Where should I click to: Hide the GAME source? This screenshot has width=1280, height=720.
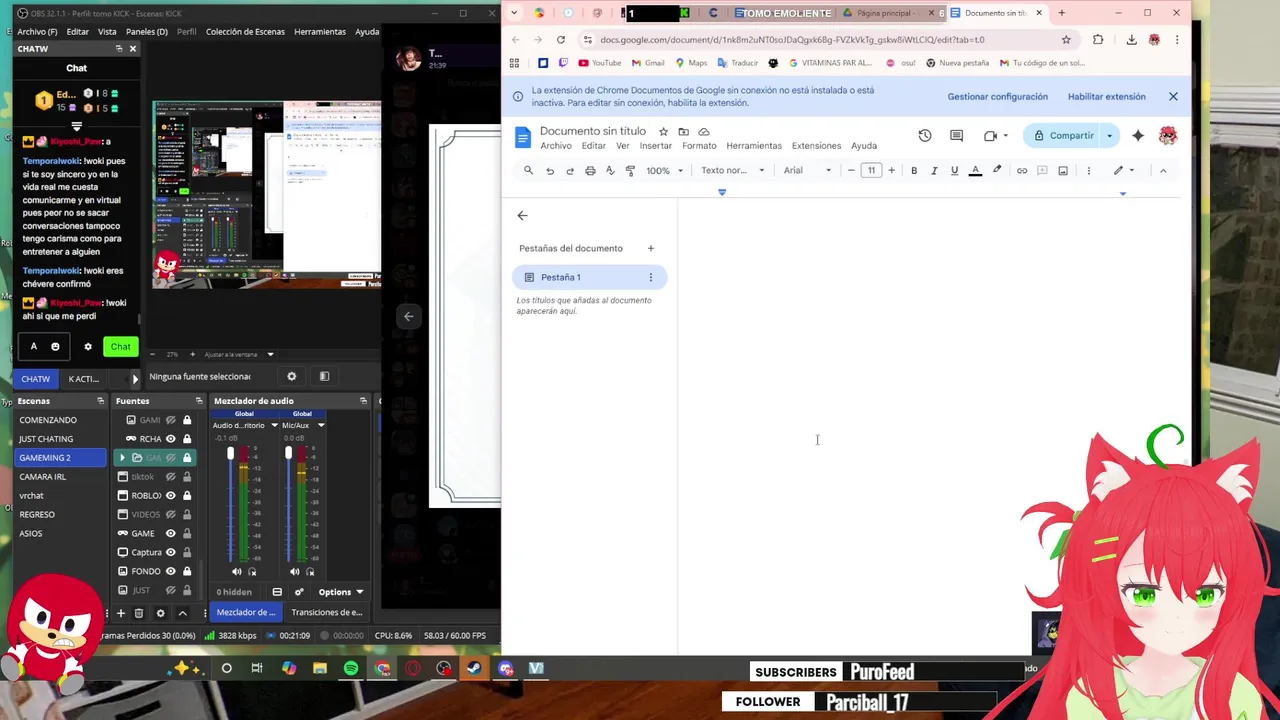click(x=170, y=534)
